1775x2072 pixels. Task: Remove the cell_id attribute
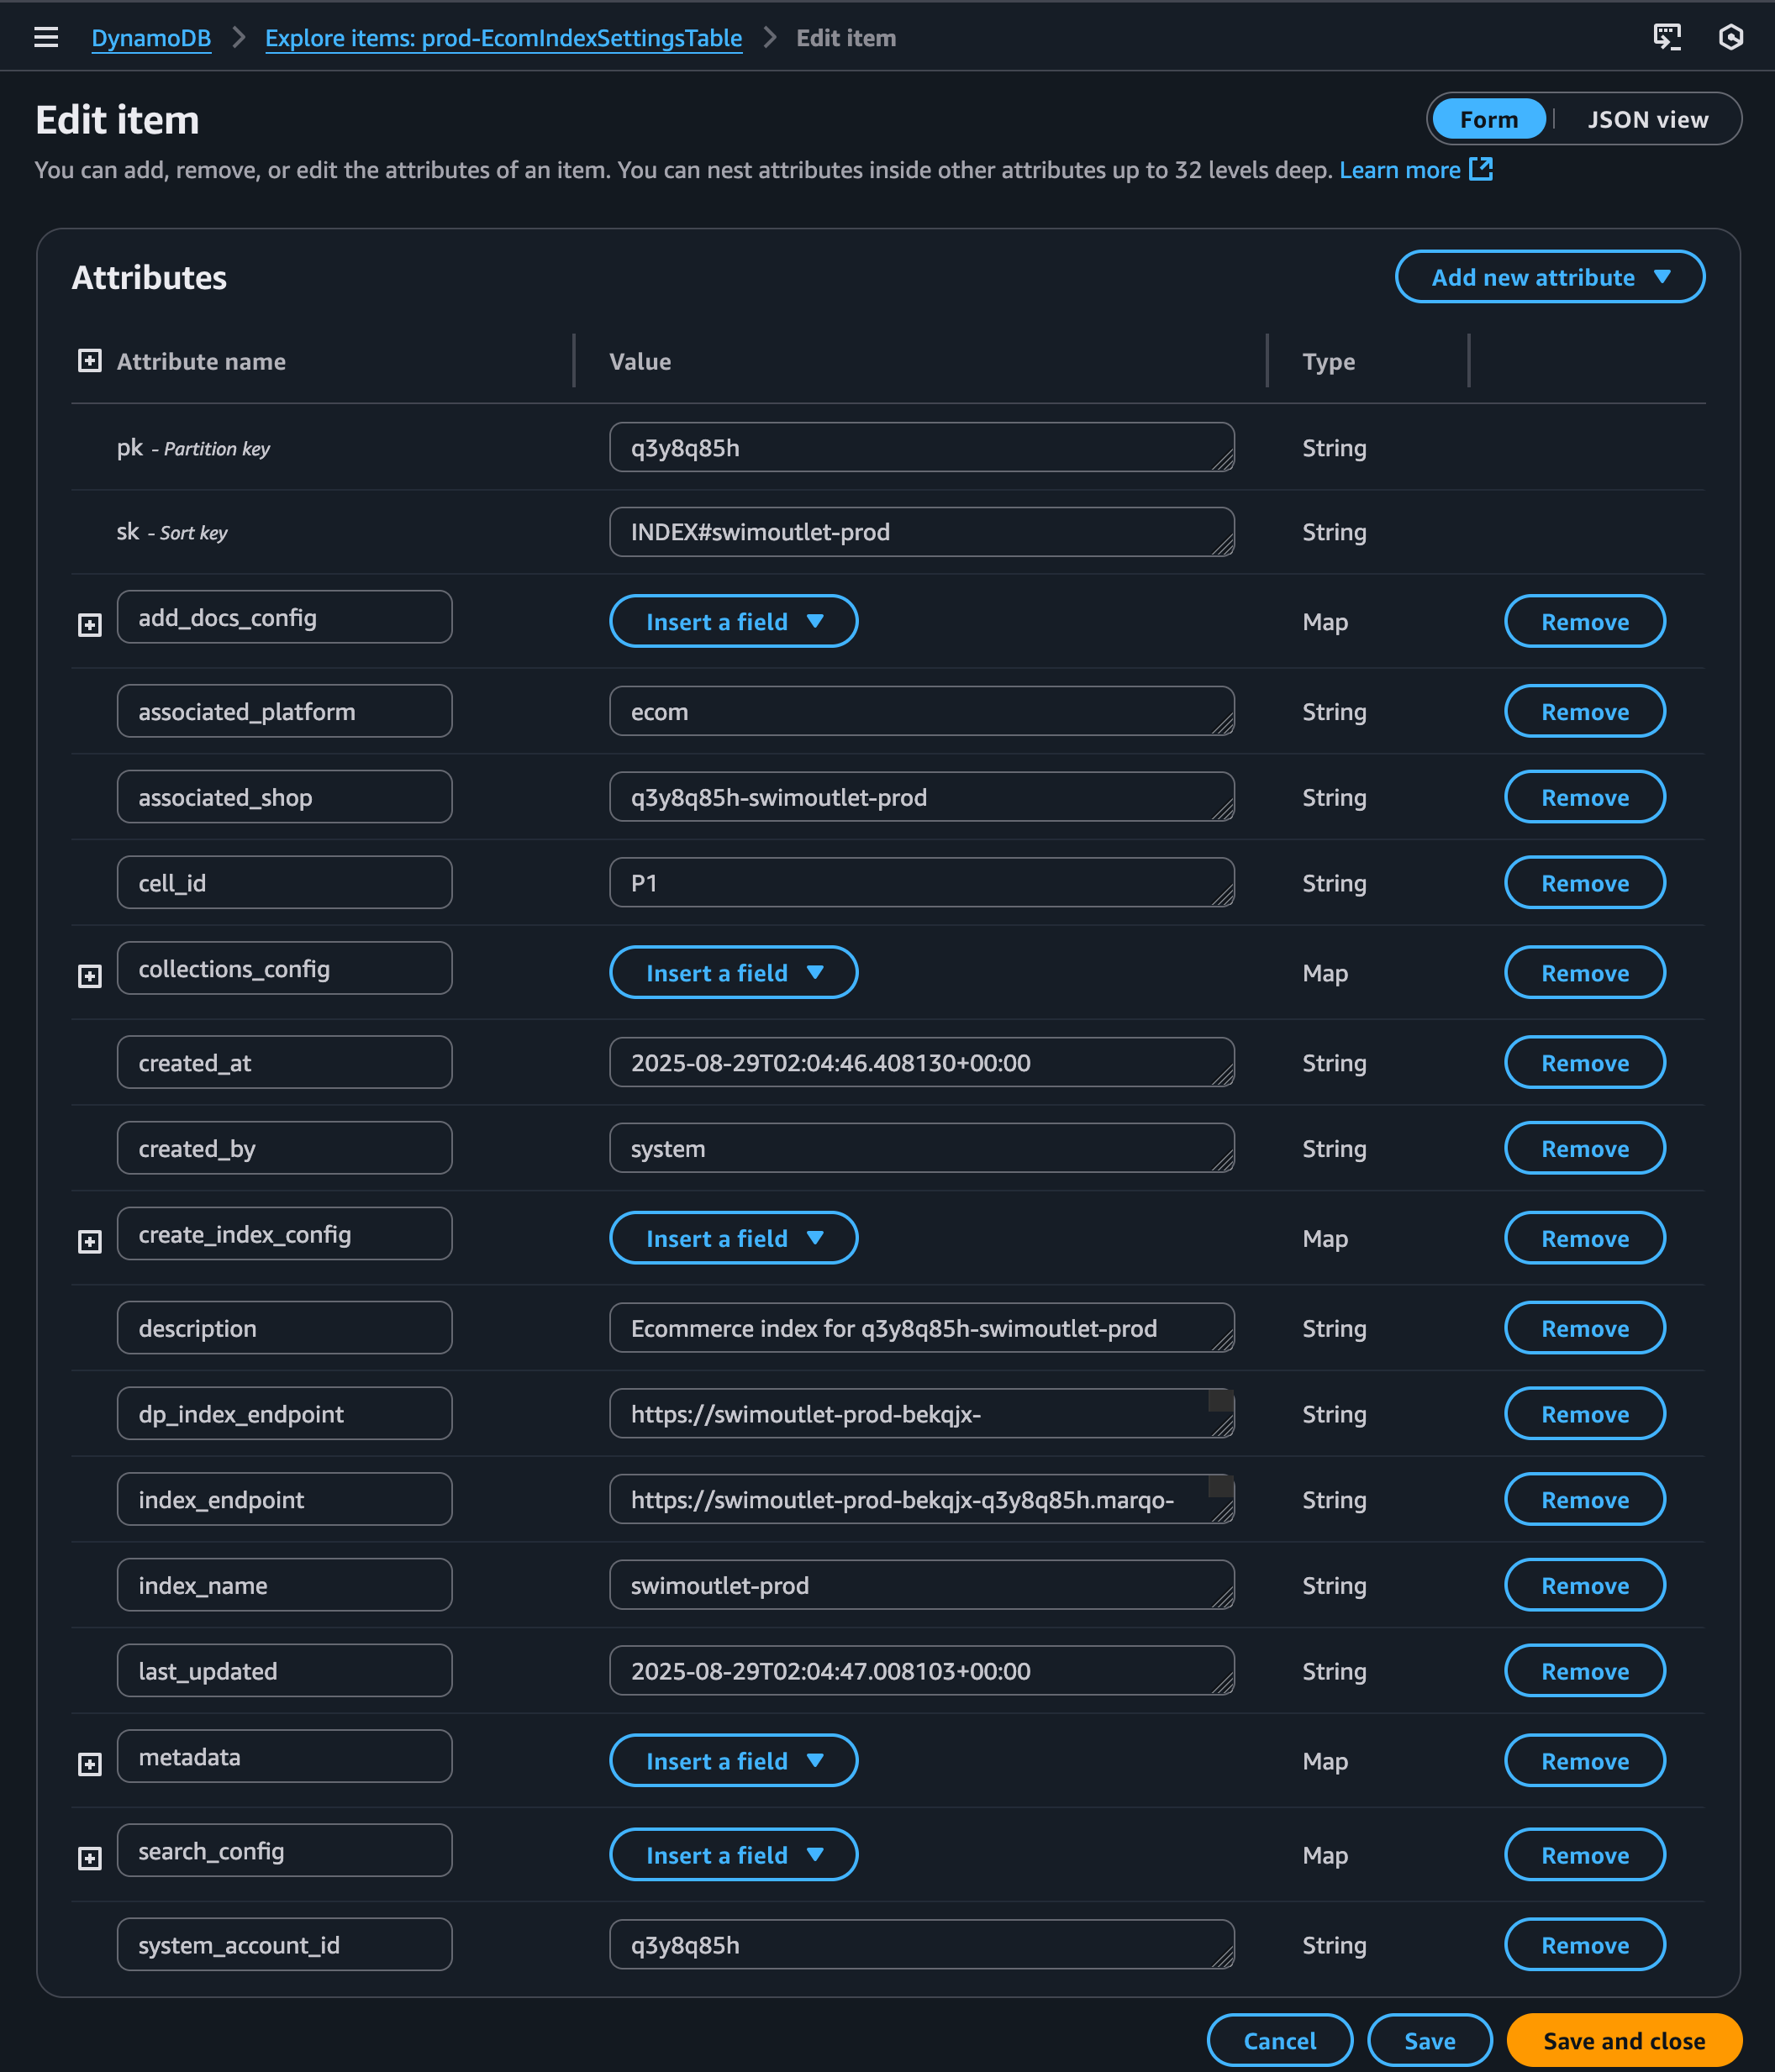pos(1584,883)
